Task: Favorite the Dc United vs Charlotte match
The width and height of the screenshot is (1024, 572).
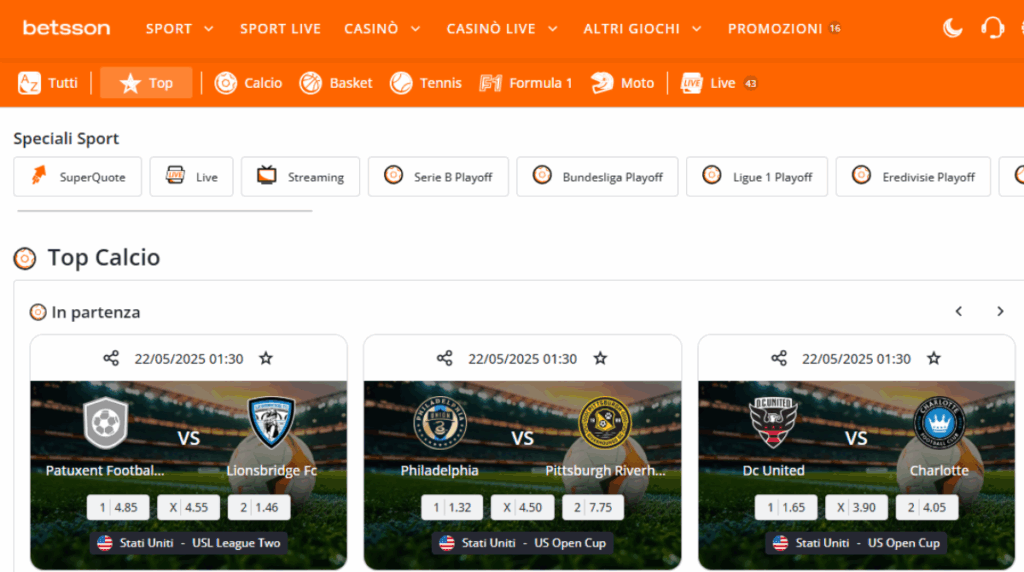Action: click(934, 358)
